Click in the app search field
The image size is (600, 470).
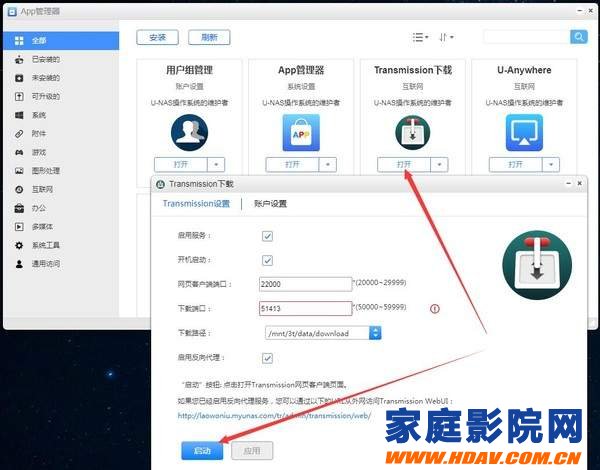[x=527, y=37]
